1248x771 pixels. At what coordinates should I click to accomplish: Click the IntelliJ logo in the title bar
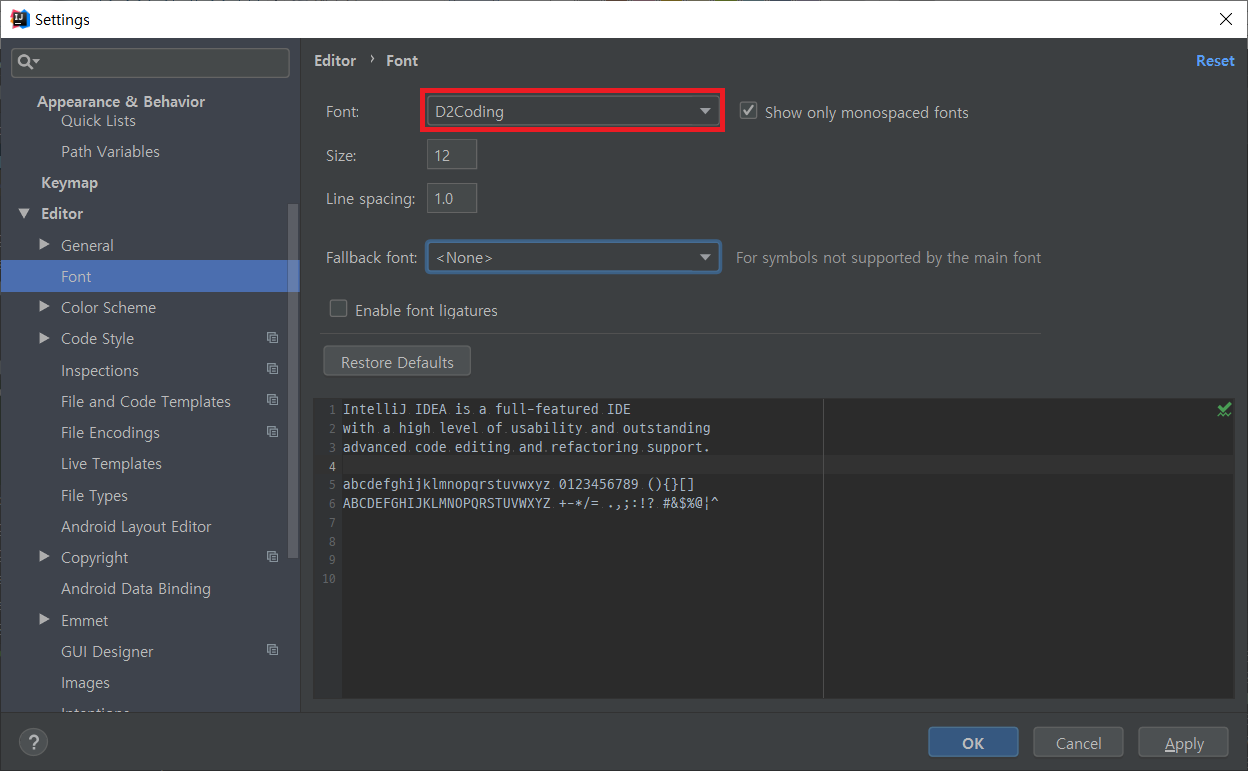[x=19, y=19]
